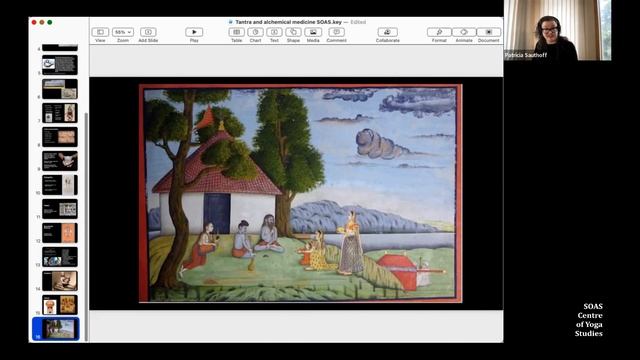Viewport: 640px width, 360px height.
Task: Select slide 5 thumbnail in navigator
Action: point(60,65)
